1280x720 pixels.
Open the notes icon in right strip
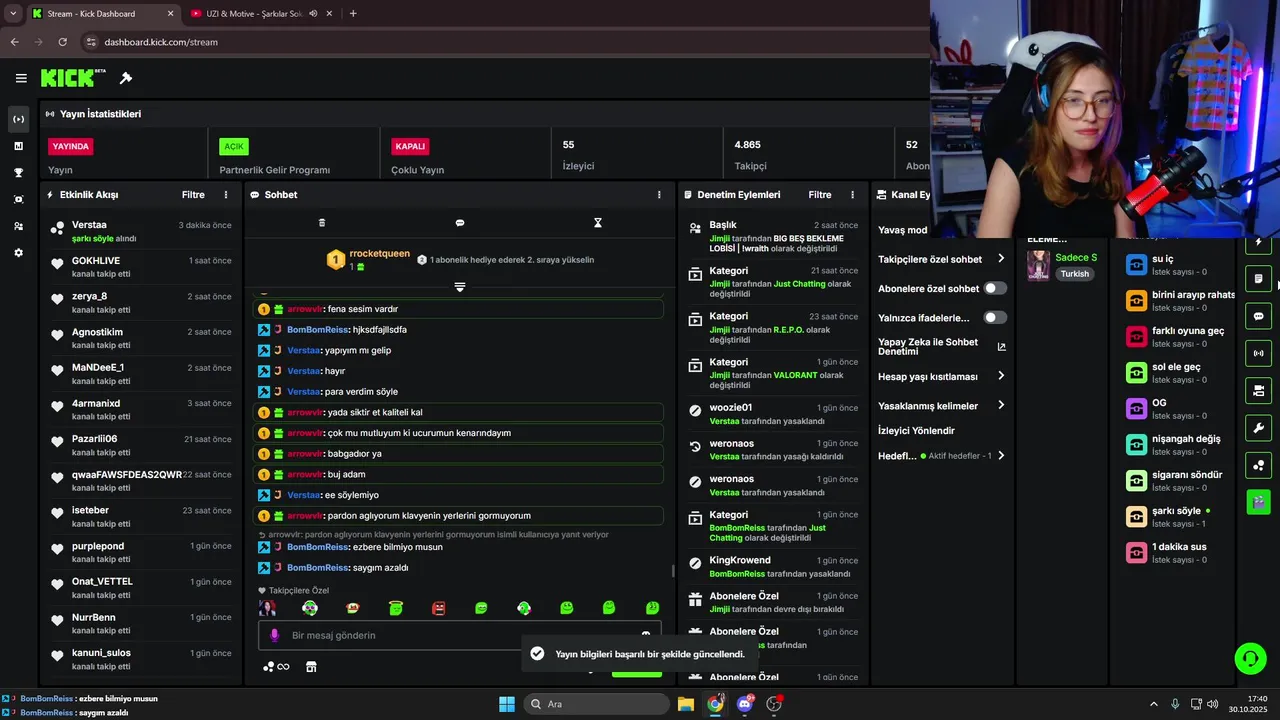[x=1259, y=279]
